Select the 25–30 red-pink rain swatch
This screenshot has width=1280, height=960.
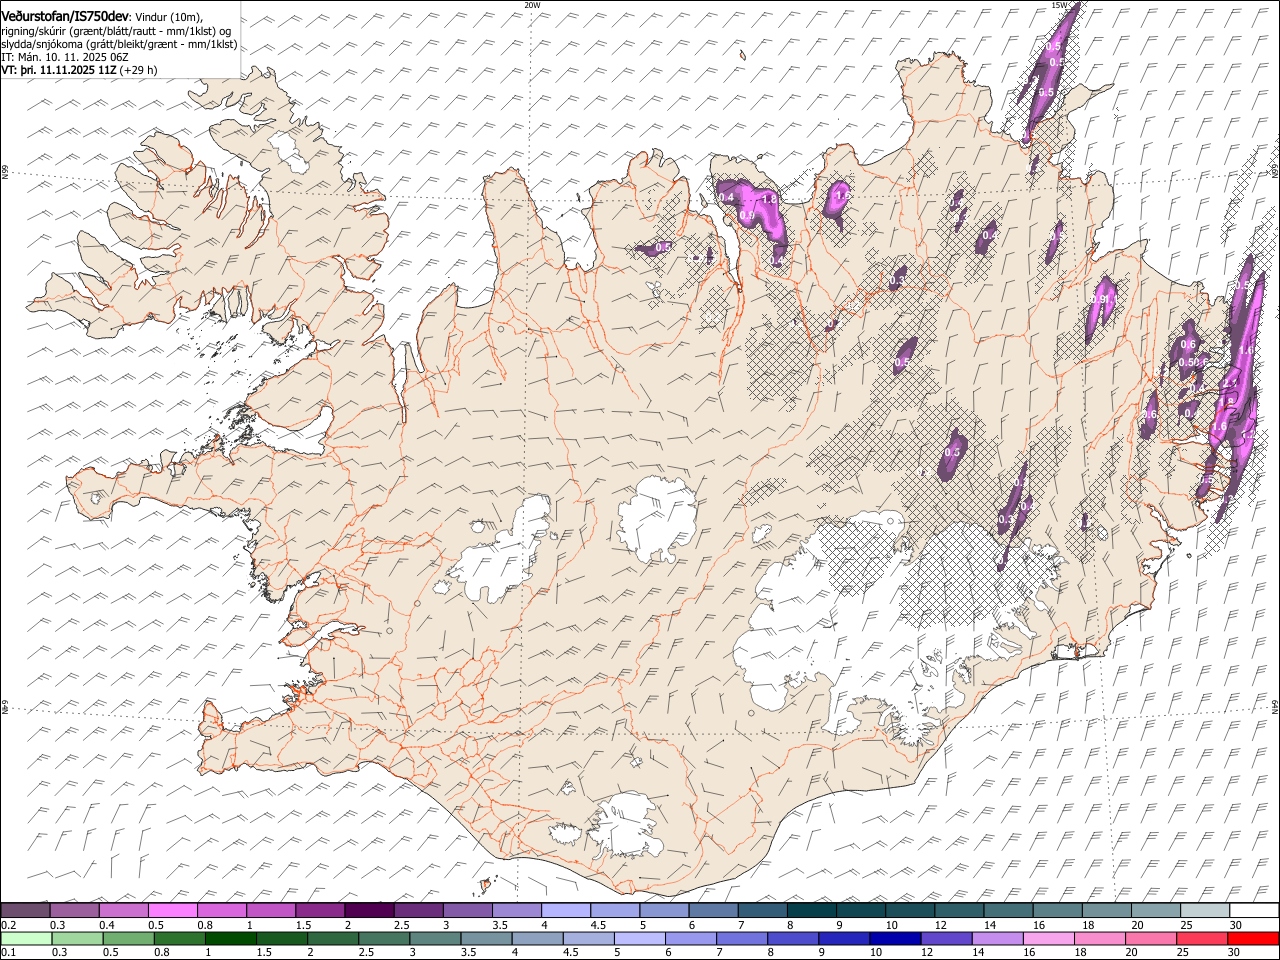tap(1202, 938)
